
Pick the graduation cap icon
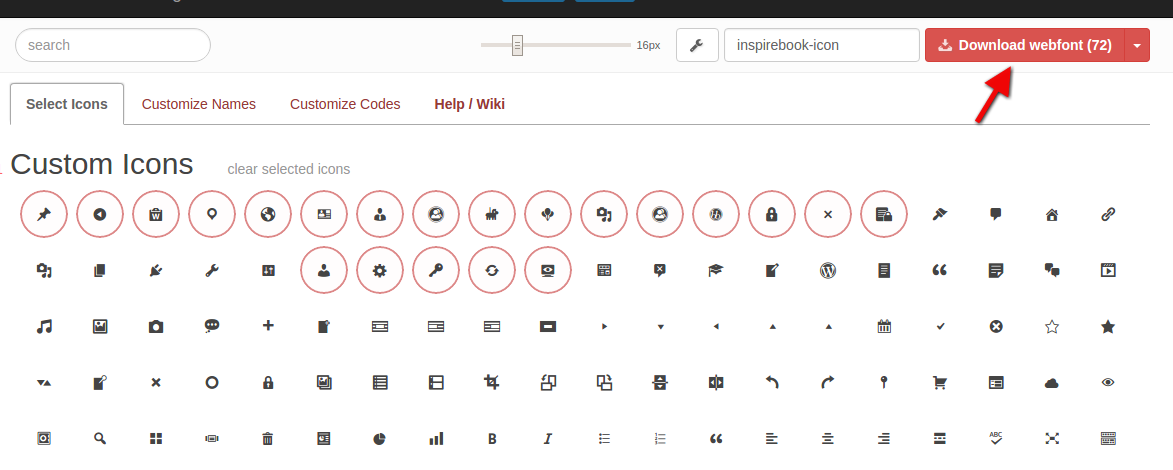(x=715, y=270)
